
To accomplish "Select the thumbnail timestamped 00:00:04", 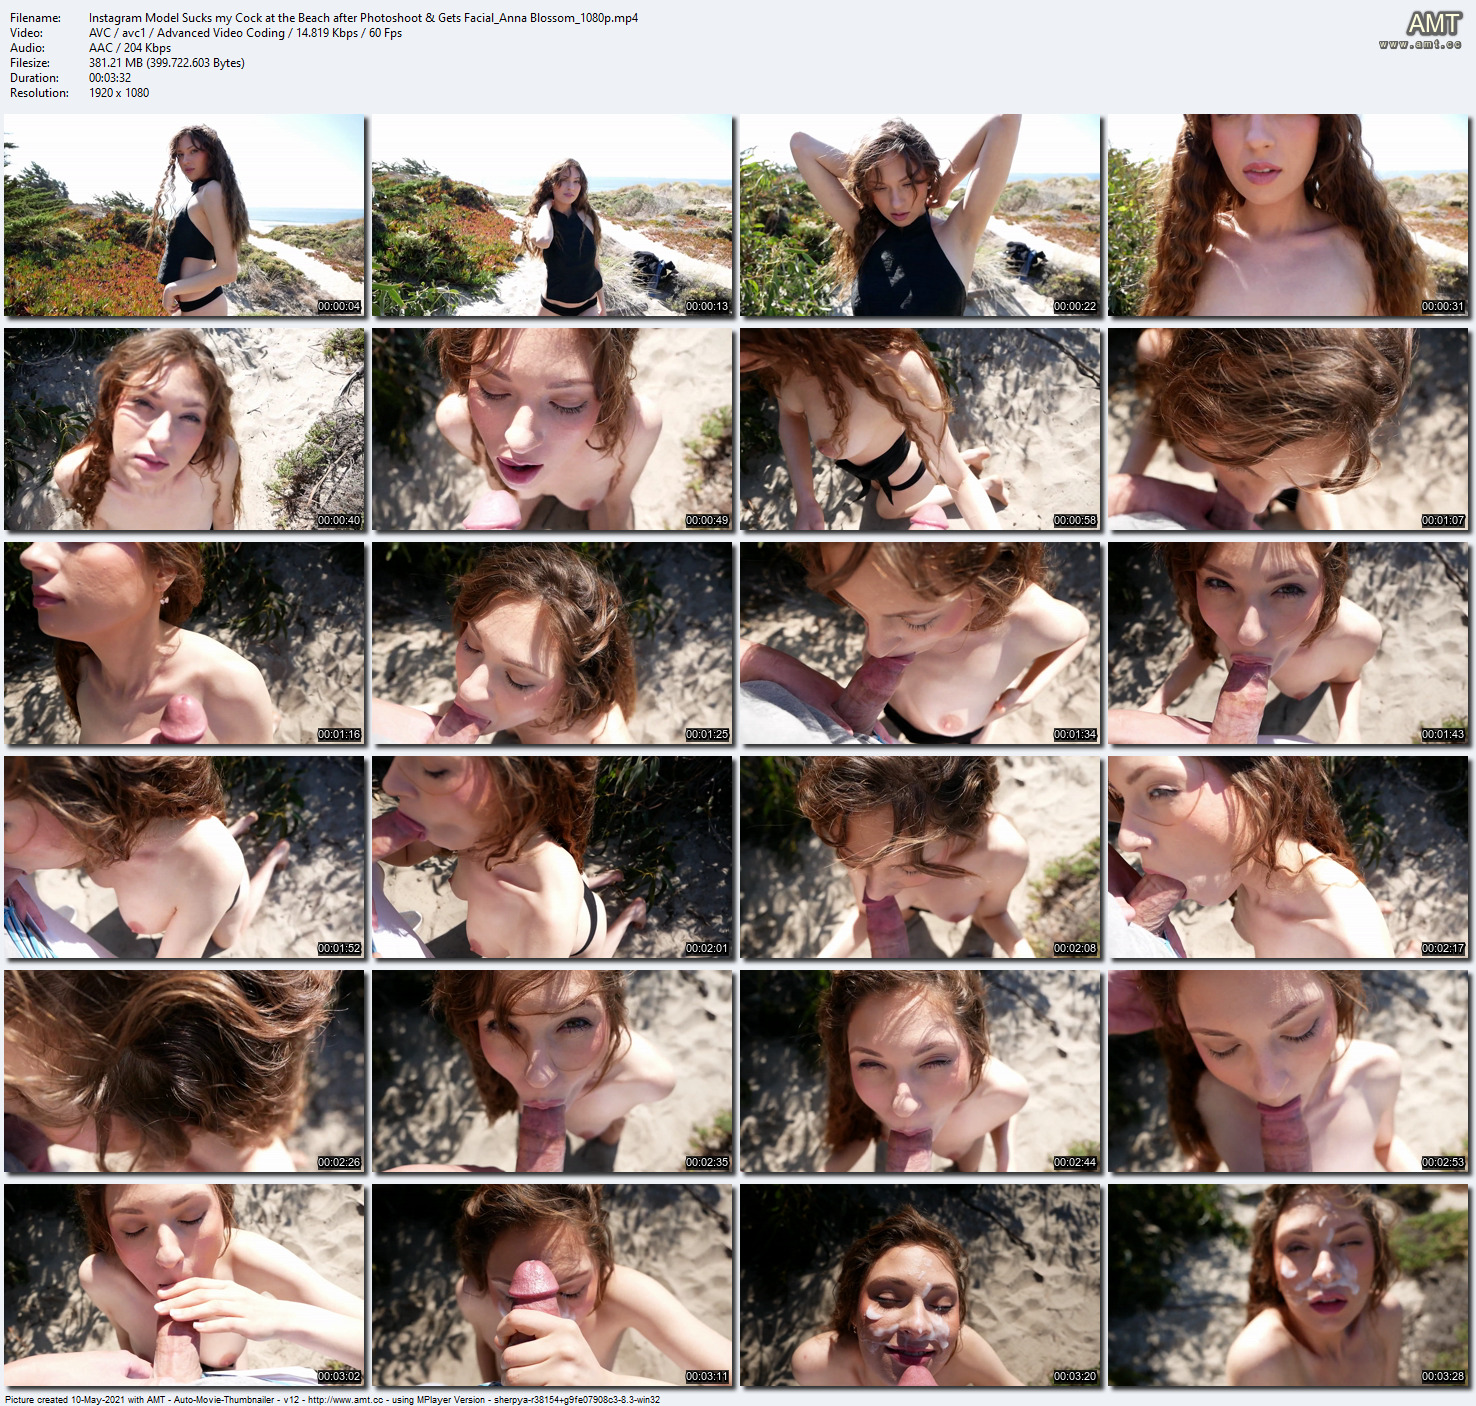I will pyautogui.click(x=184, y=215).
